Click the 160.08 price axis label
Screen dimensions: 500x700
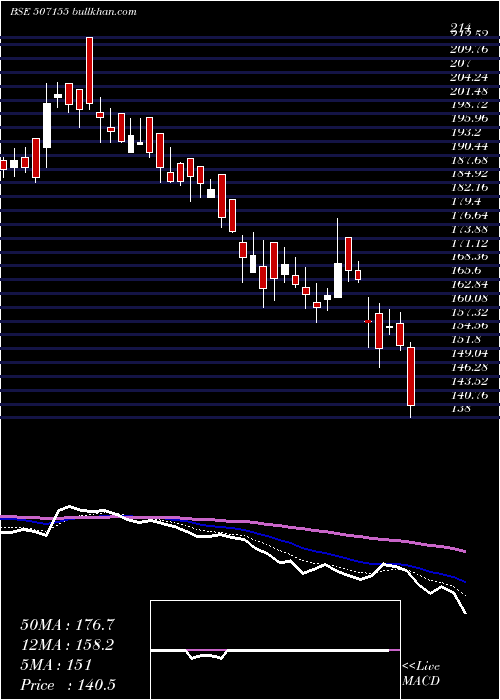pos(468,298)
